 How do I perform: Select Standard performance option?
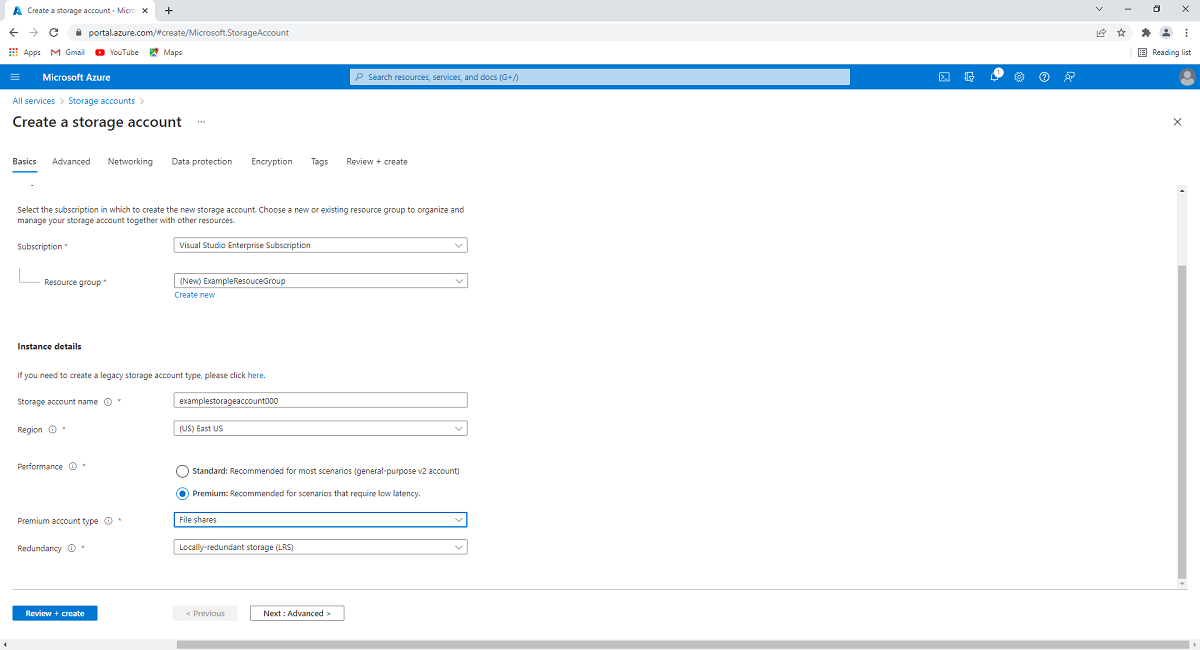pos(182,470)
